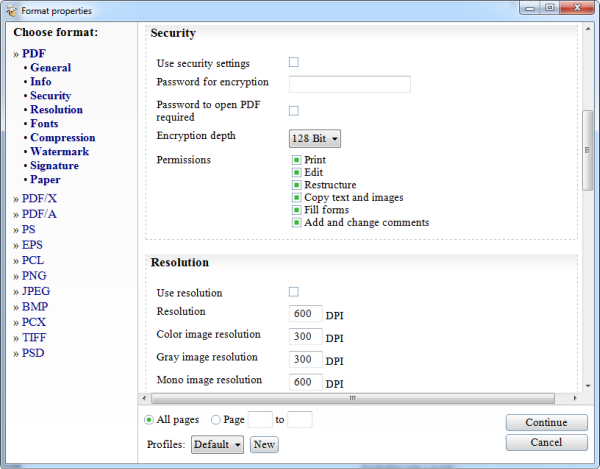Enable the Use resolution checkbox

pyautogui.click(x=294, y=292)
